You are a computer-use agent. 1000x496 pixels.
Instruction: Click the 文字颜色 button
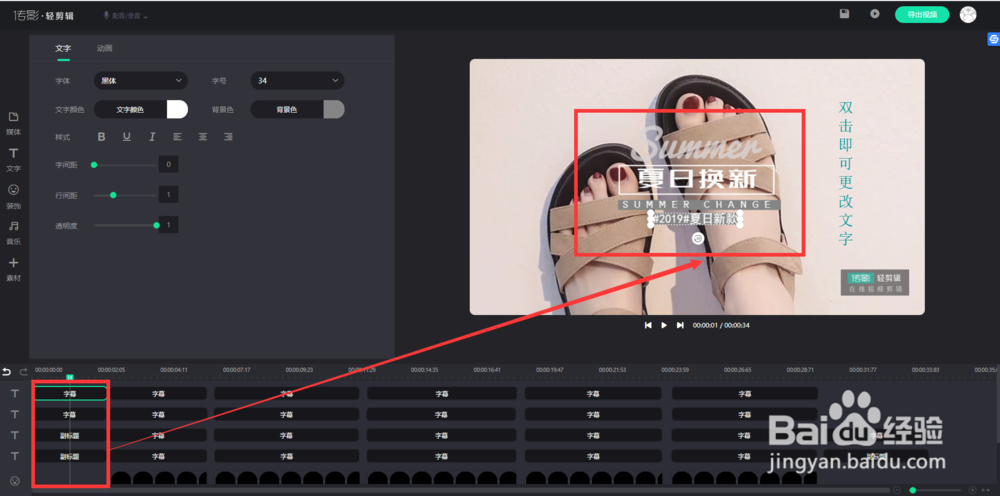(x=130, y=110)
